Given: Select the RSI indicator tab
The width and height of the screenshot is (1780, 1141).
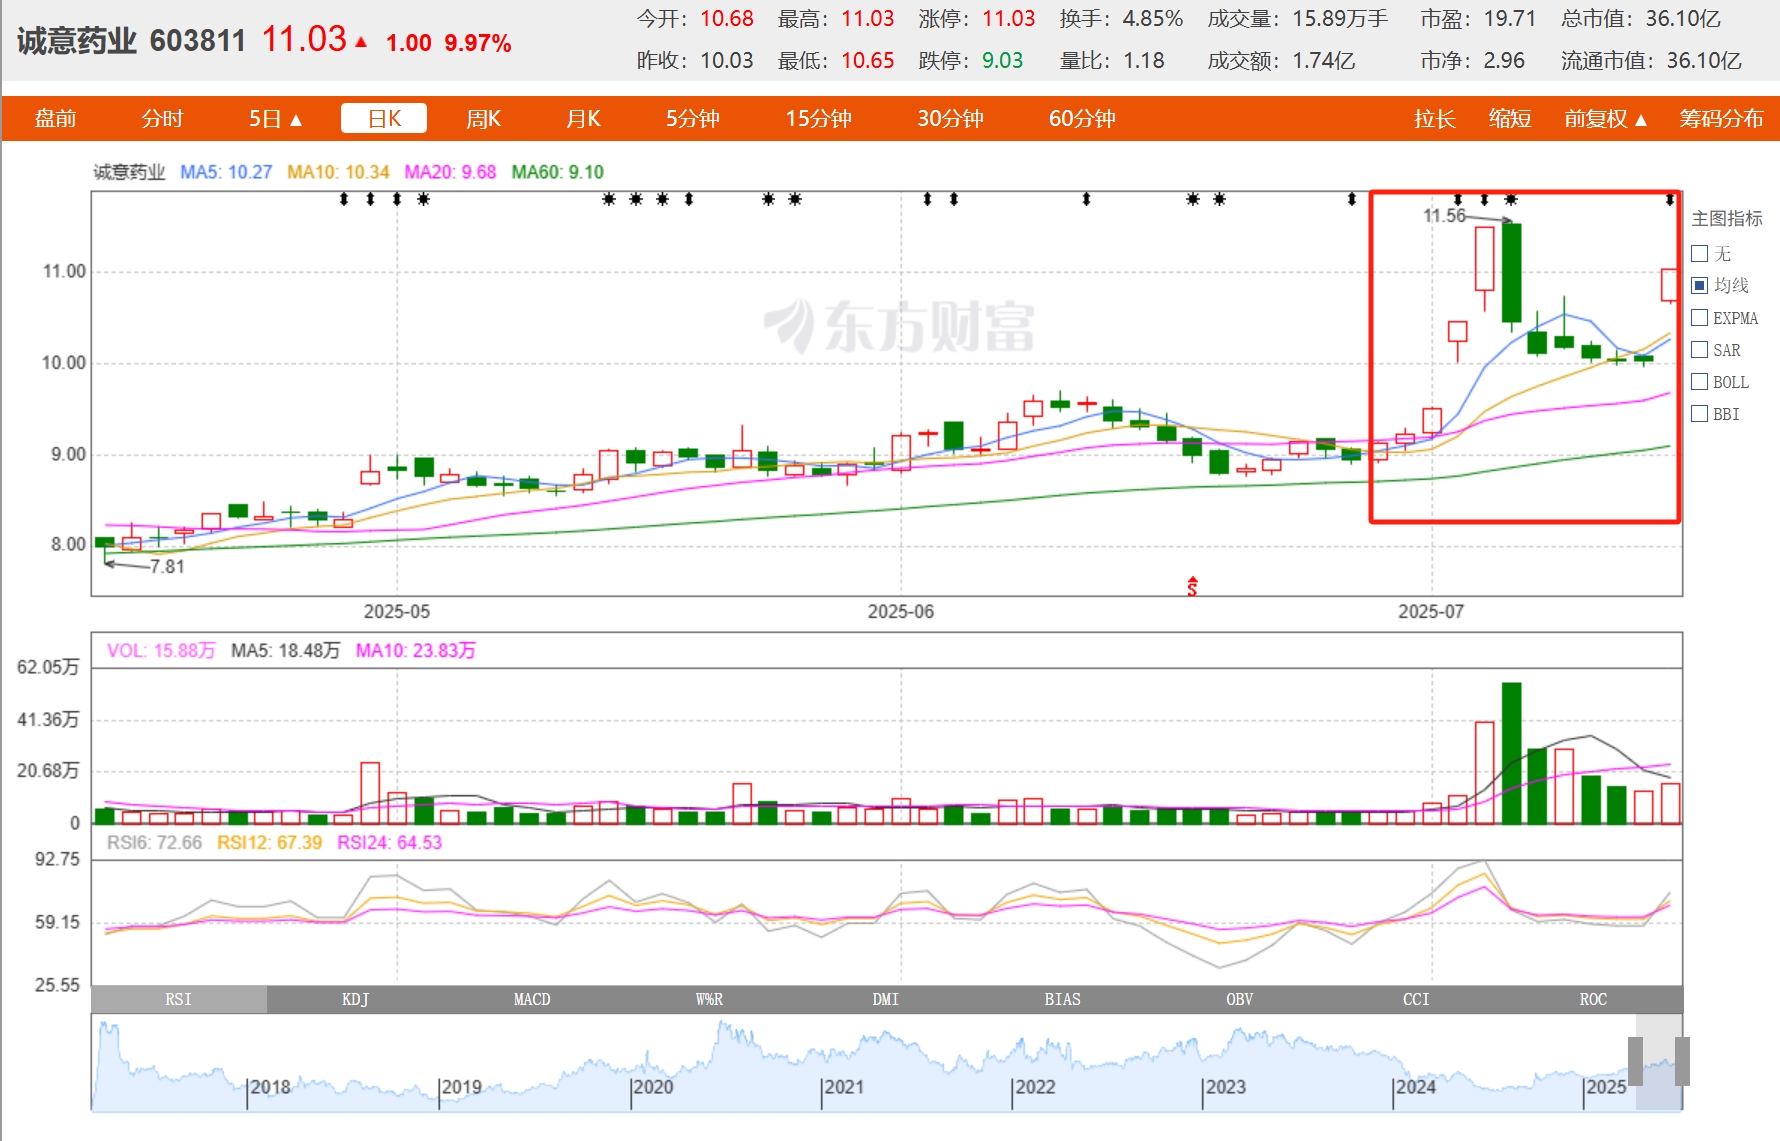Looking at the screenshot, I should pos(179,999).
